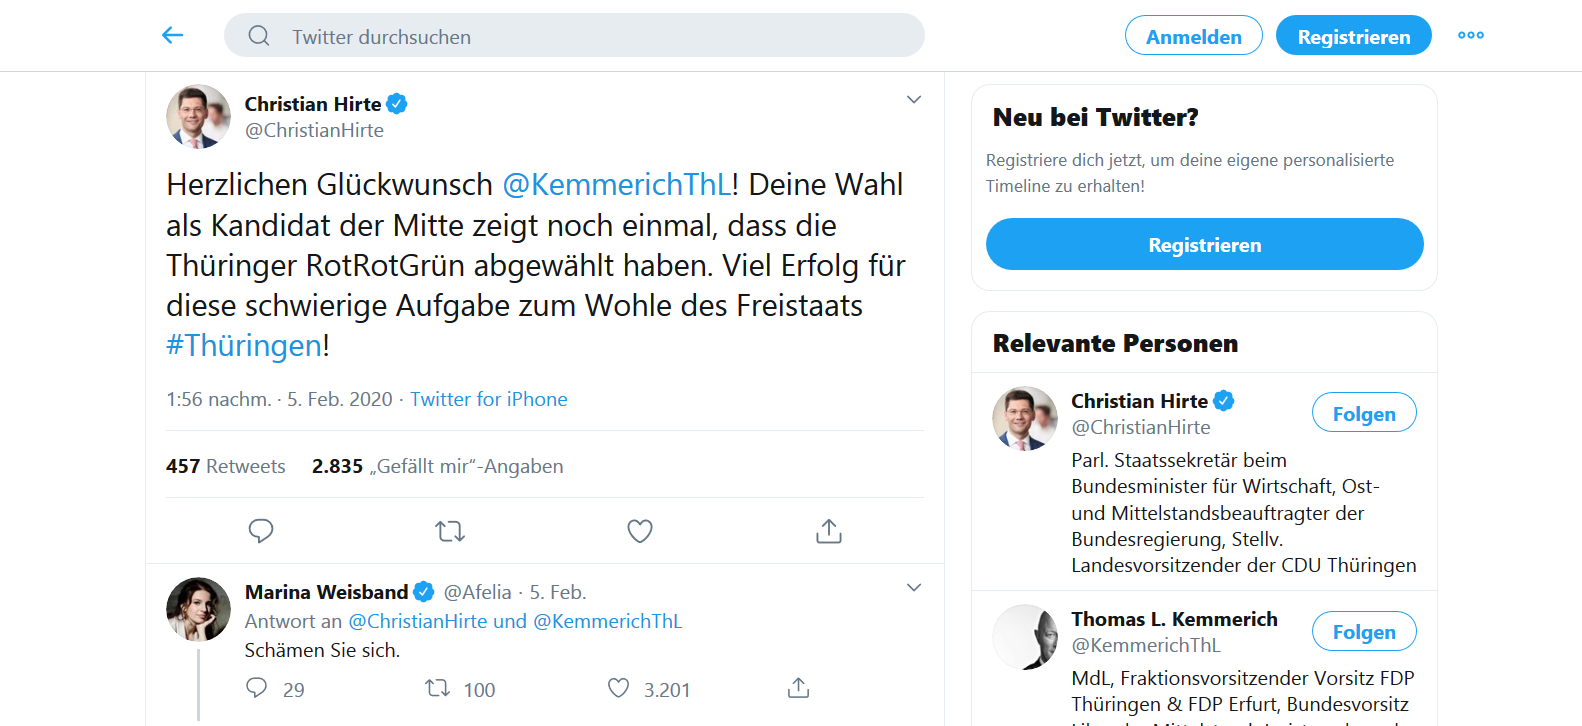Open the more options ellipsis menu
This screenshot has width=1582, height=726.
(1470, 36)
